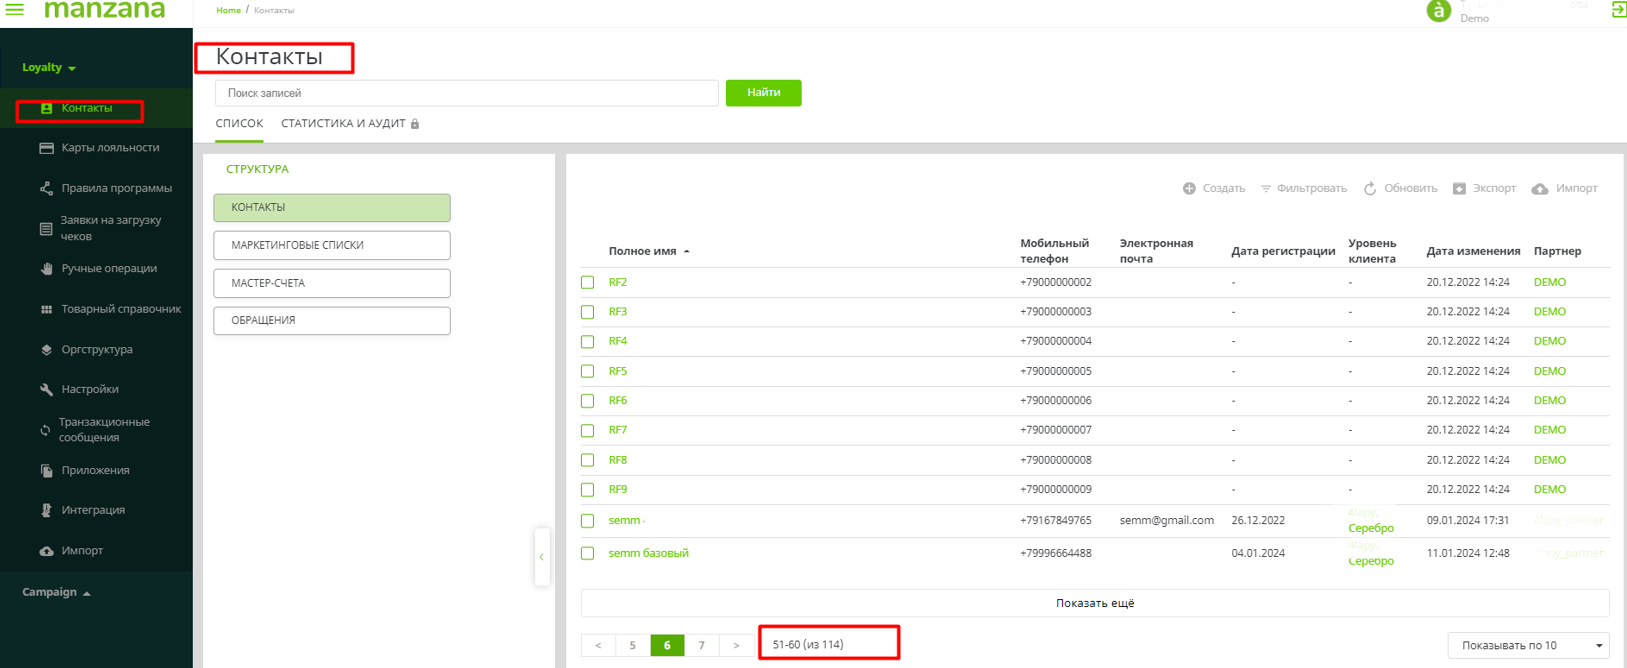The image size is (1627, 668).
Task: Click the Создать plus icon
Action: pos(1189,188)
